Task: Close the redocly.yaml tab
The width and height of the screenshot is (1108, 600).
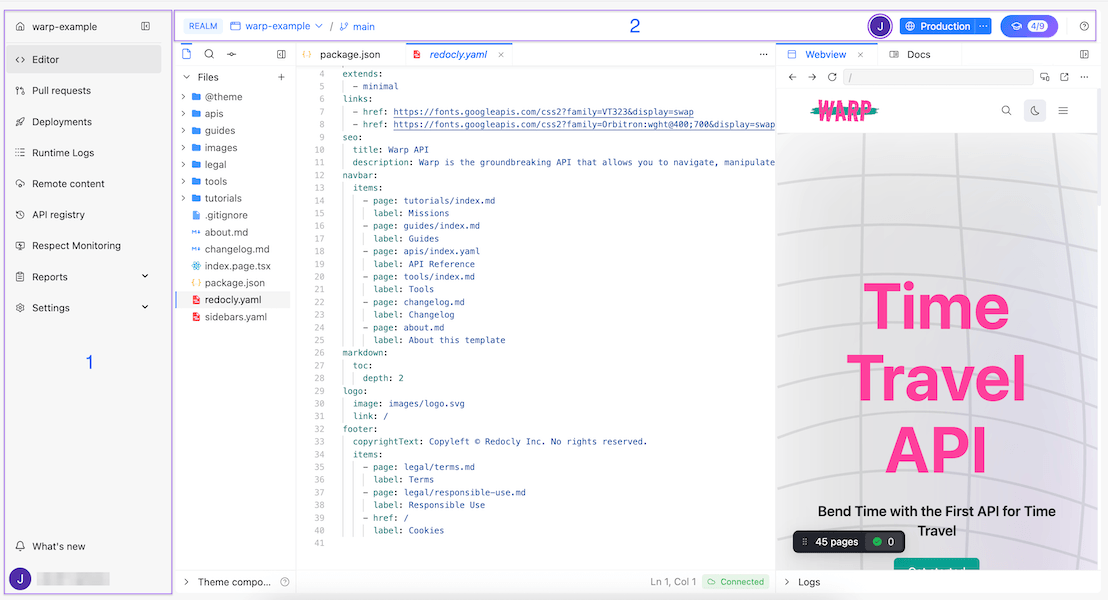Action: pyautogui.click(x=501, y=54)
